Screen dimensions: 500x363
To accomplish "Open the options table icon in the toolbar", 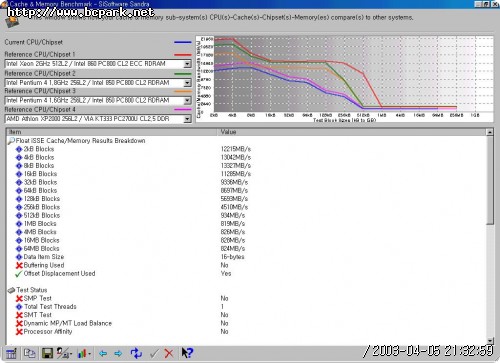I will pyautogui.click(x=11, y=353).
